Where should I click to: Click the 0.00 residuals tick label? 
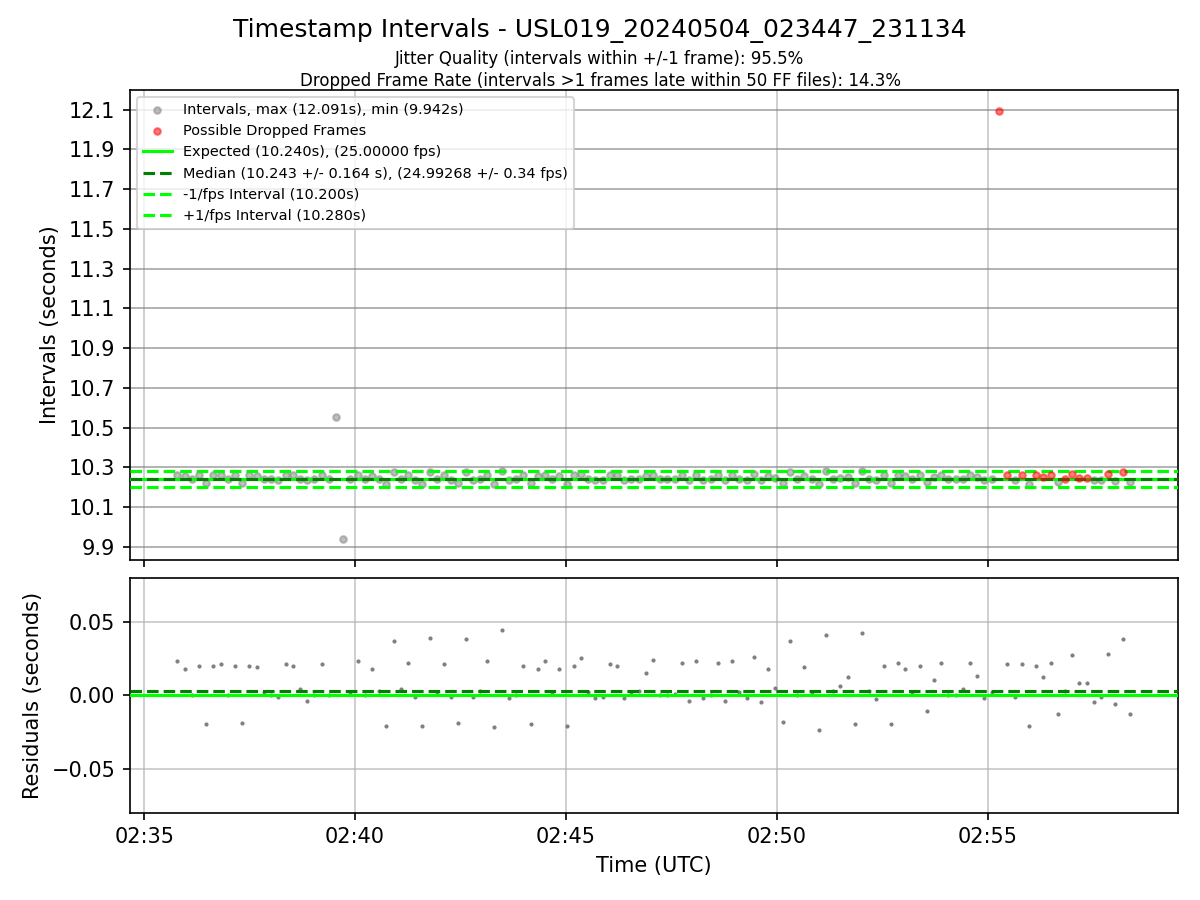(x=93, y=695)
